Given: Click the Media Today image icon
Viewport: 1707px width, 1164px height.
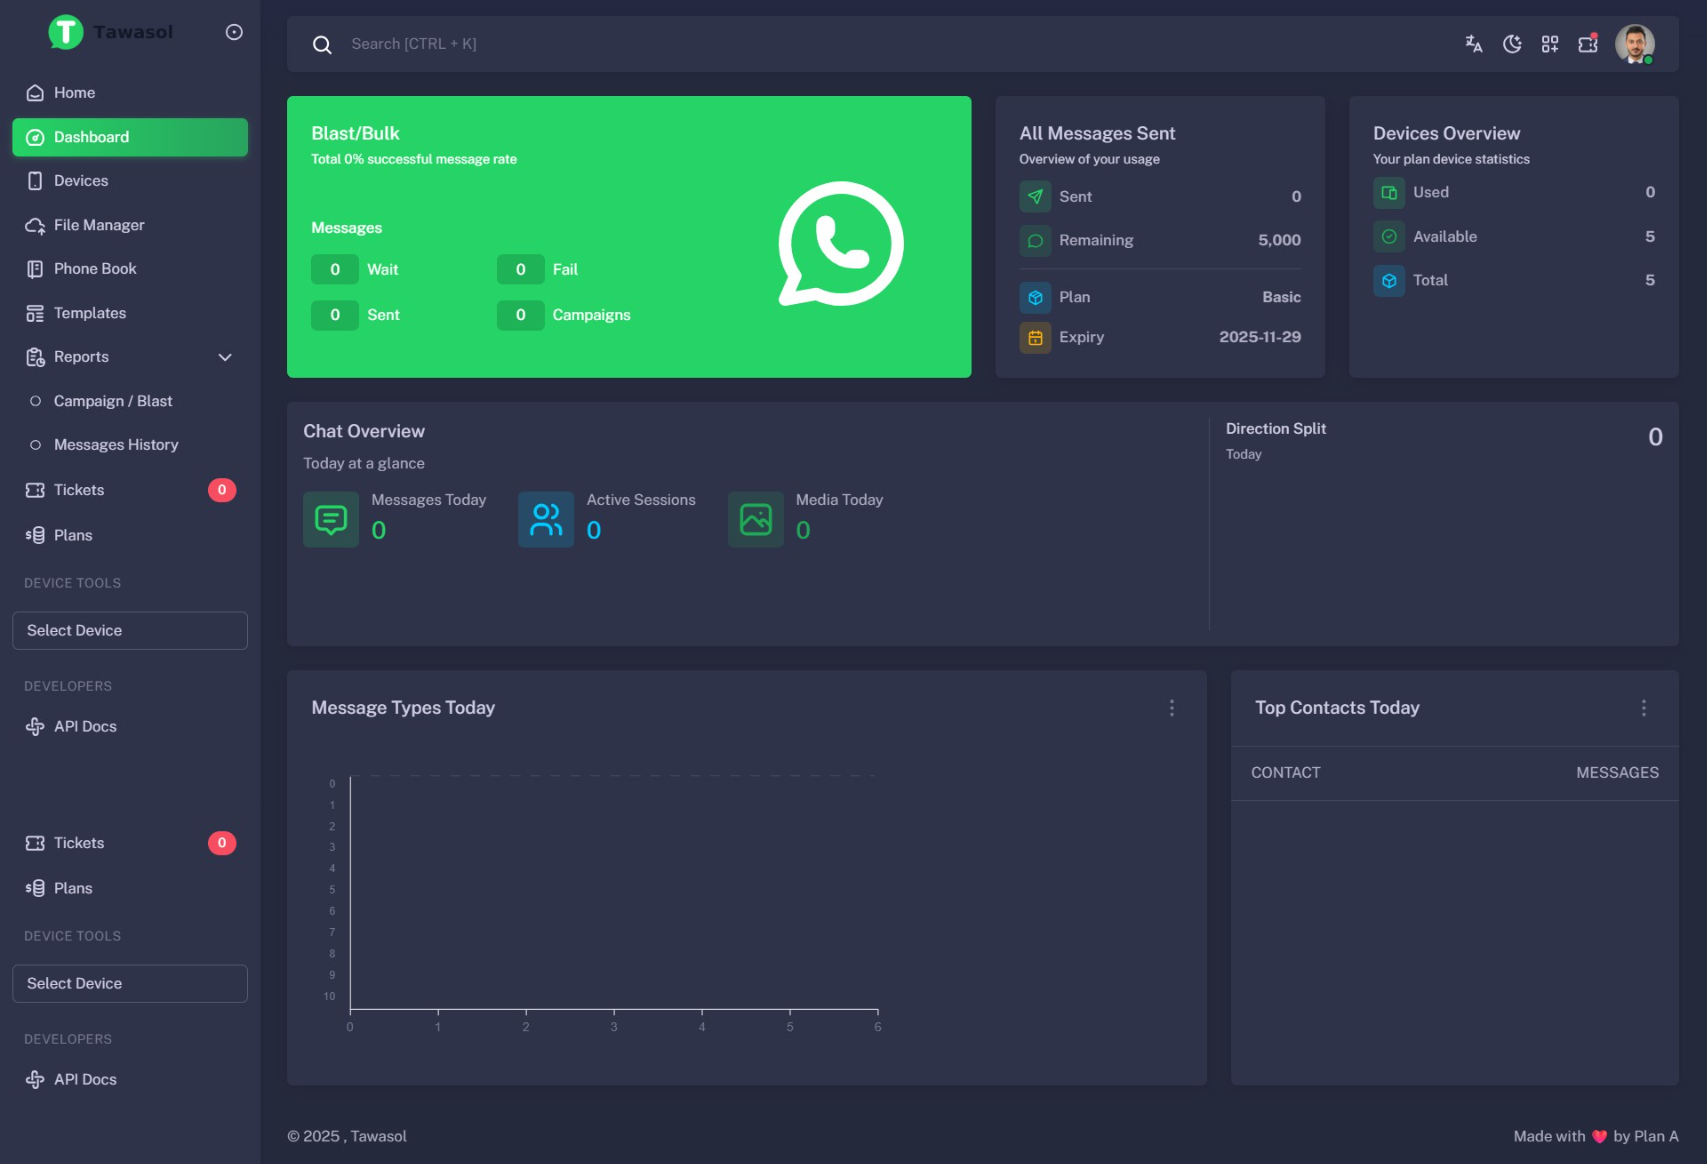Looking at the screenshot, I should point(756,519).
